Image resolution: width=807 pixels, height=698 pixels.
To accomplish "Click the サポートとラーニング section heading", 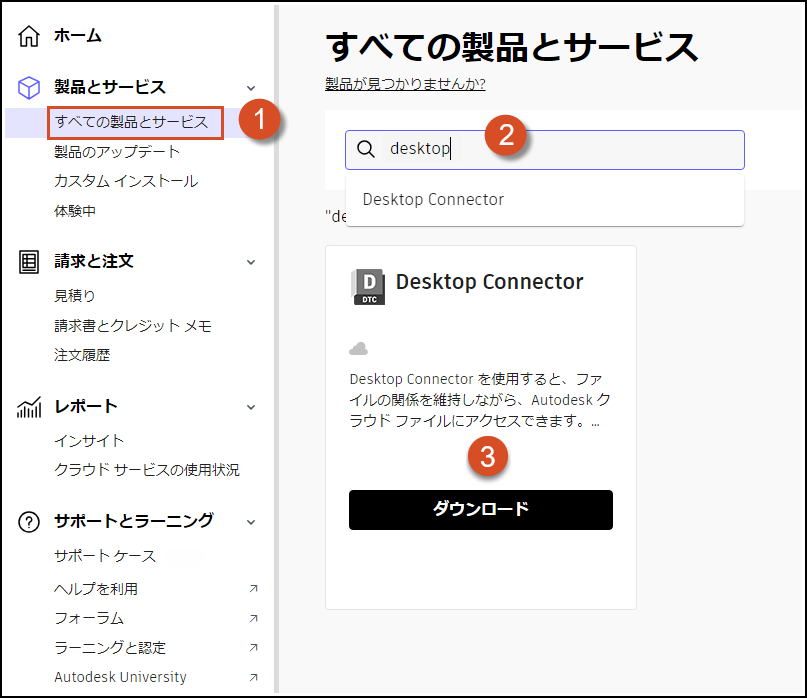I will click(x=134, y=521).
